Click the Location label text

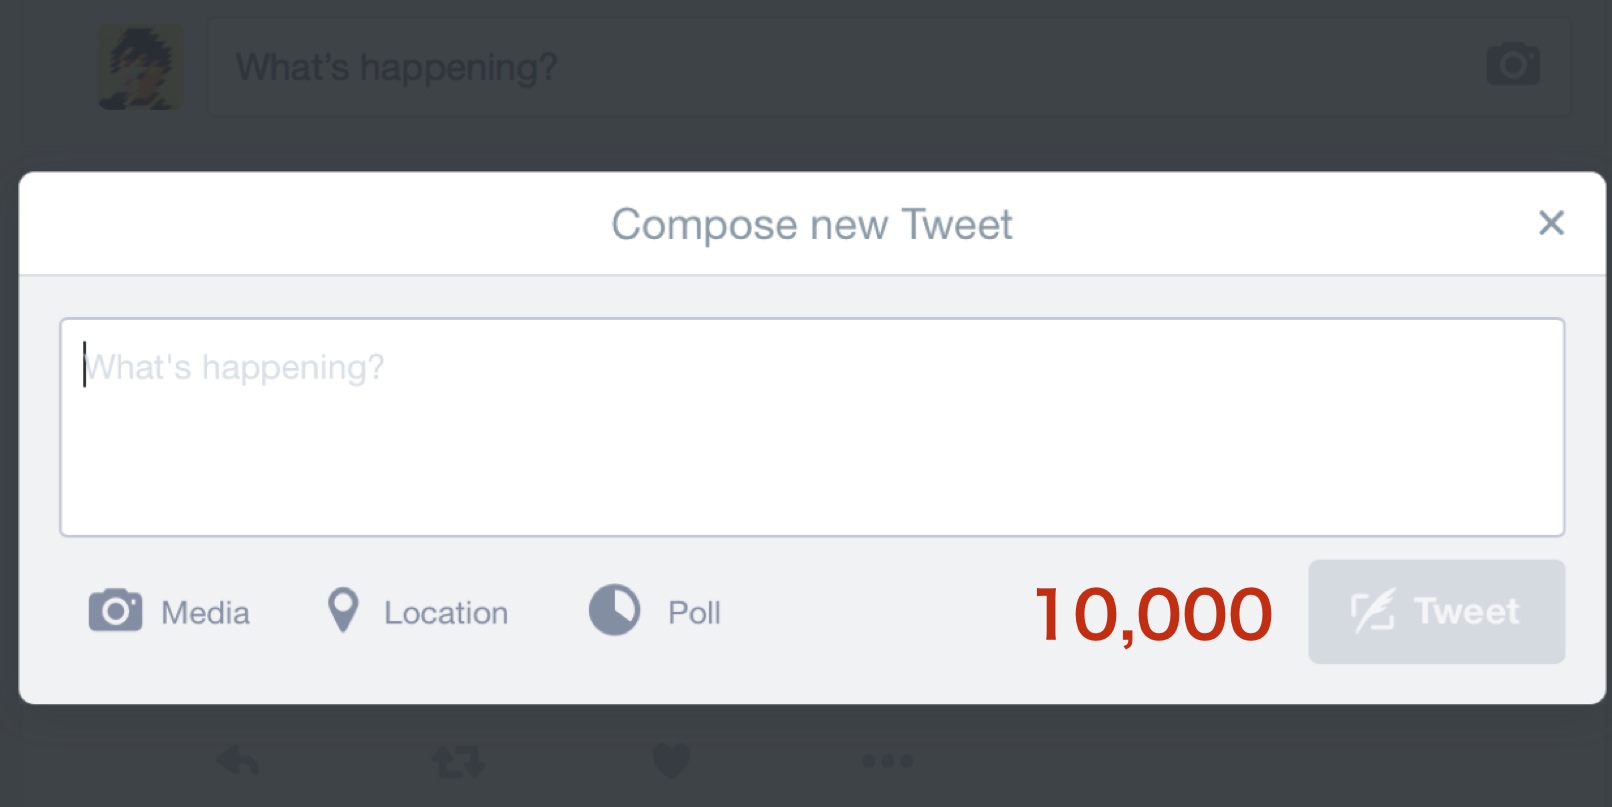(446, 612)
